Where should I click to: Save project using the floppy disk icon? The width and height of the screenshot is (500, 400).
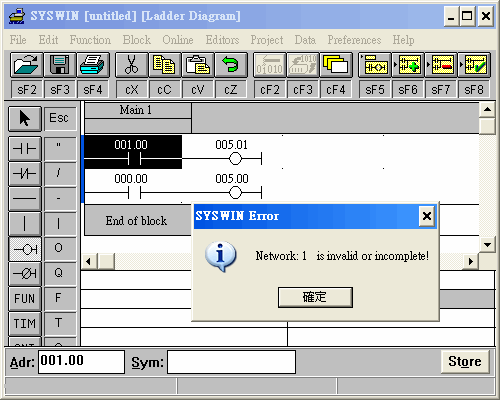pos(60,65)
